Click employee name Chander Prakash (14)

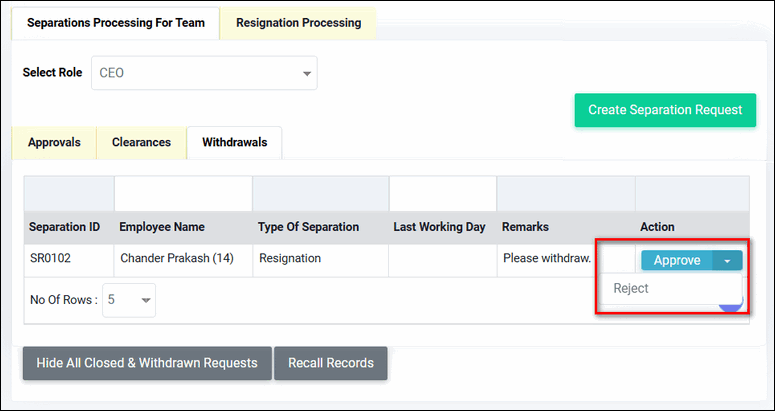point(177,258)
